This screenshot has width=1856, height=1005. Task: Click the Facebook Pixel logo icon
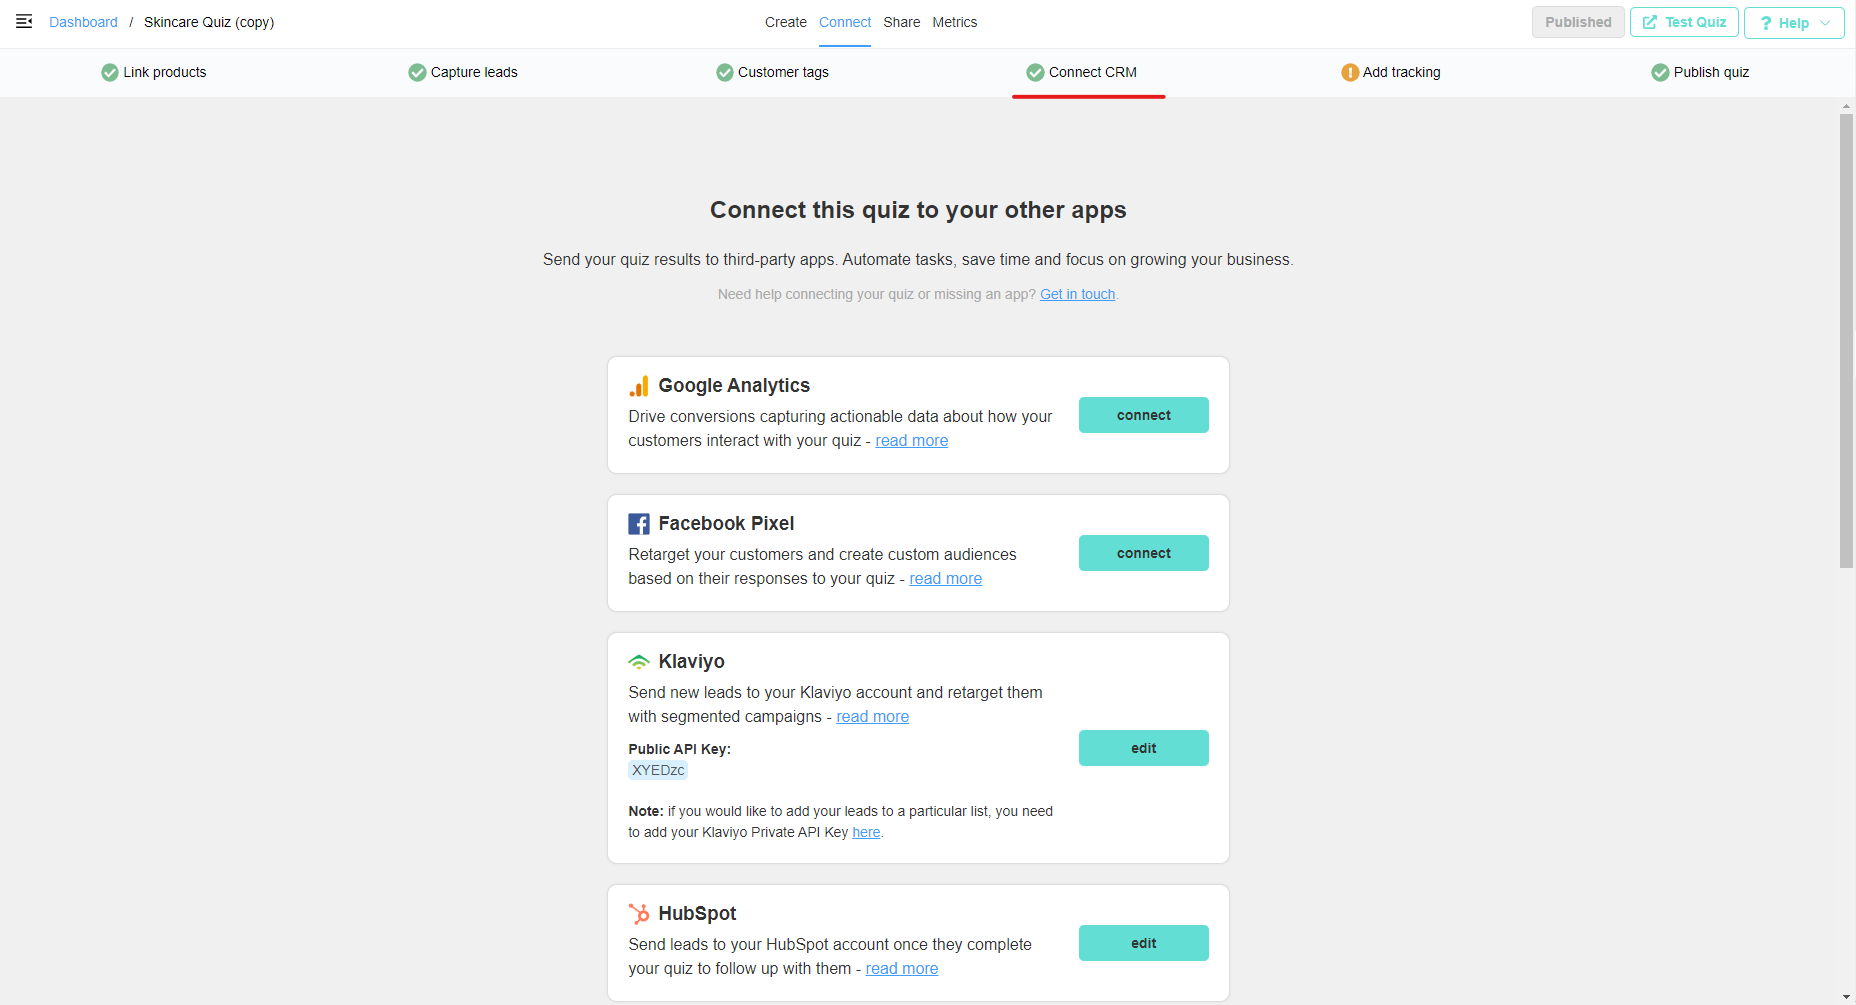point(639,524)
